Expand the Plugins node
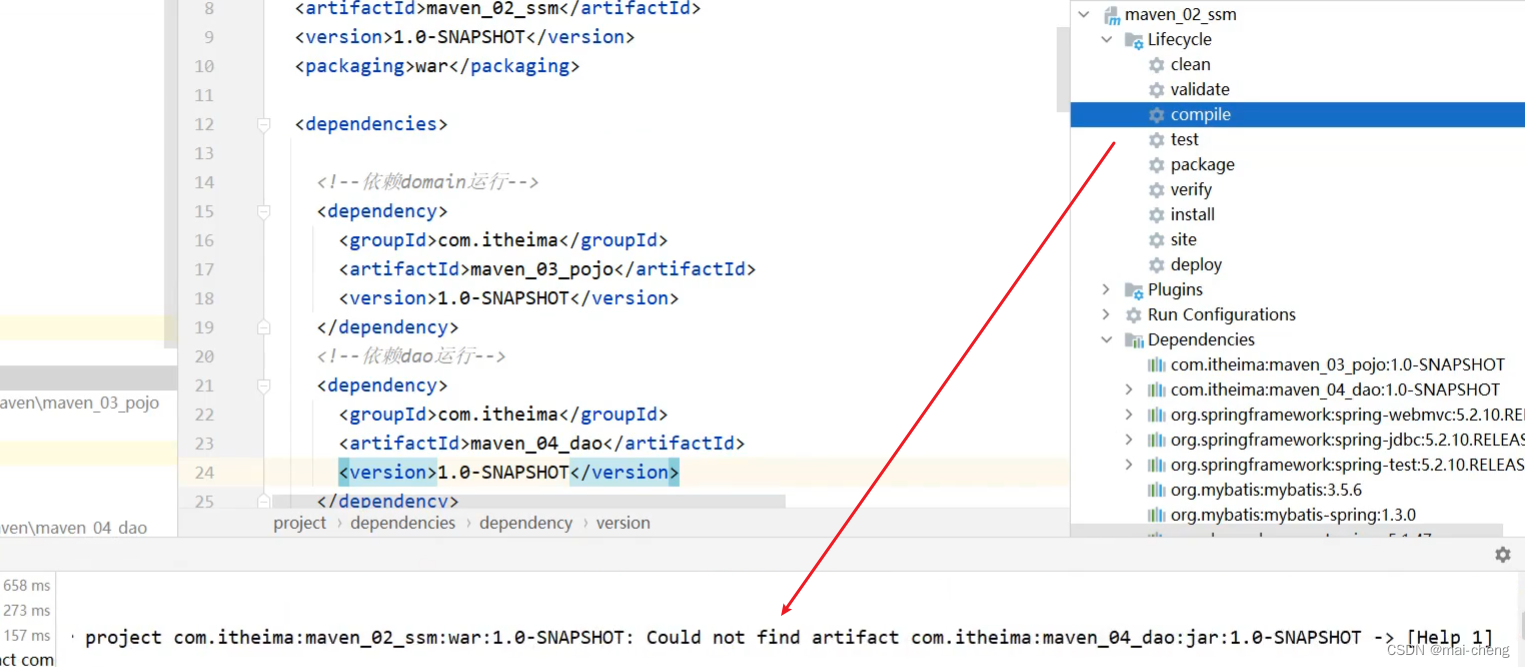 tap(1106, 290)
